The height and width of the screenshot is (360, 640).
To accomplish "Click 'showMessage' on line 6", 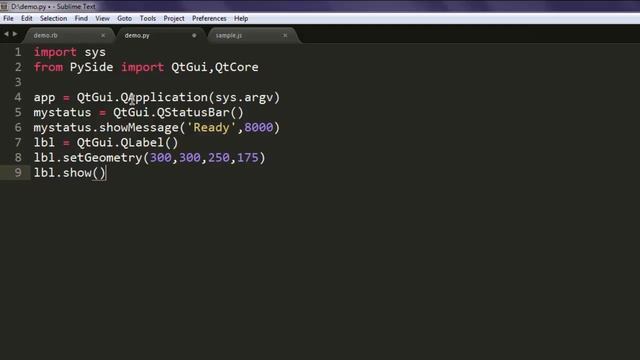I will (x=139, y=127).
